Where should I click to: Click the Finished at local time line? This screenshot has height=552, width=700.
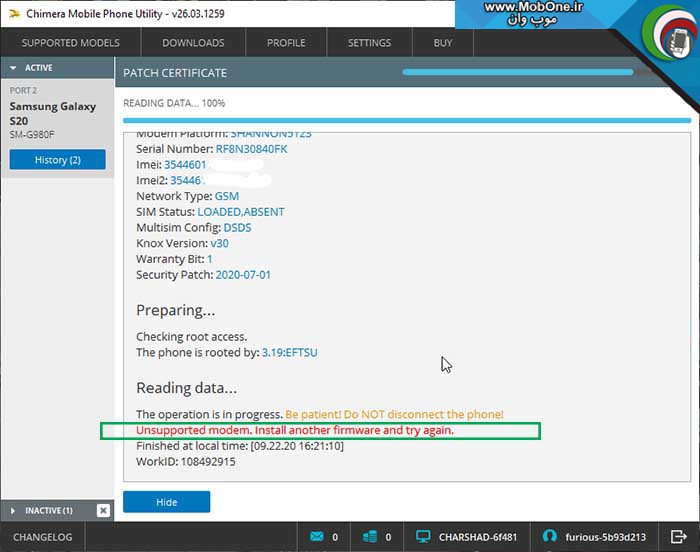pyautogui.click(x=240, y=446)
